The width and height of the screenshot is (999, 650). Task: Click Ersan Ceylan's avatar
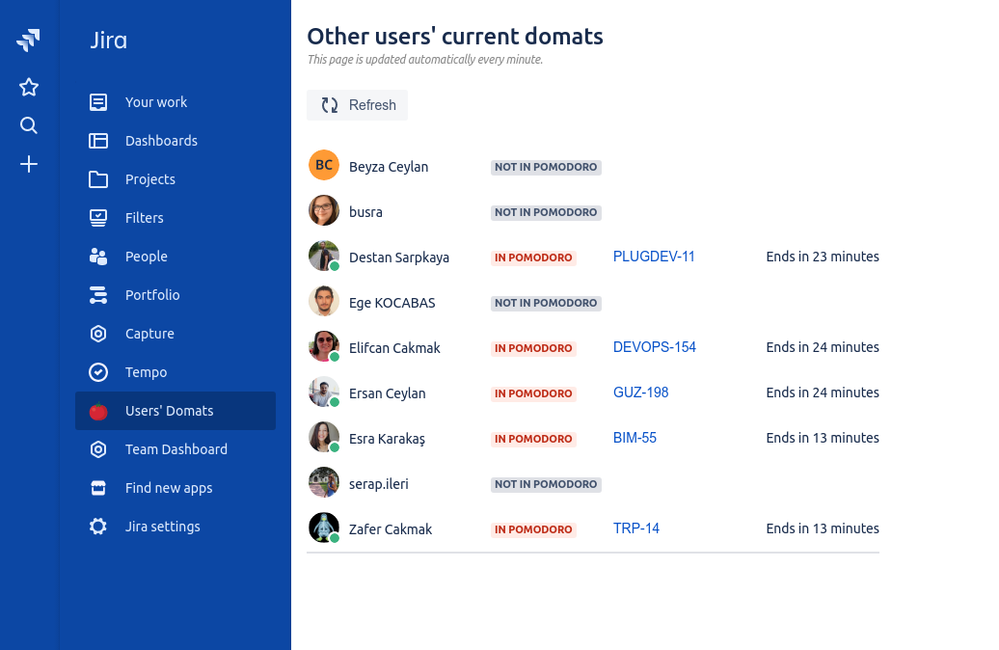(324, 392)
